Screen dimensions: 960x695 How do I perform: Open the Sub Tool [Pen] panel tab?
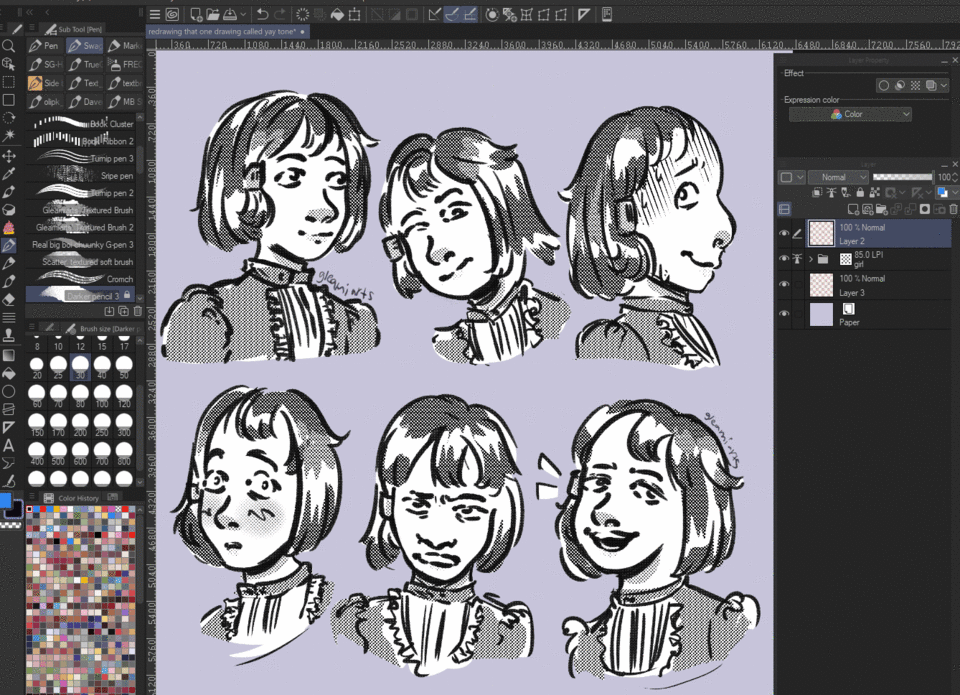pos(72,29)
